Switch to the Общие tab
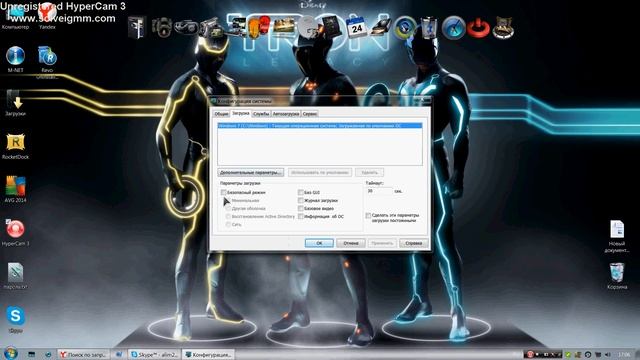The width and height of the screenshot is (640, 360). [x=221, y=114]
